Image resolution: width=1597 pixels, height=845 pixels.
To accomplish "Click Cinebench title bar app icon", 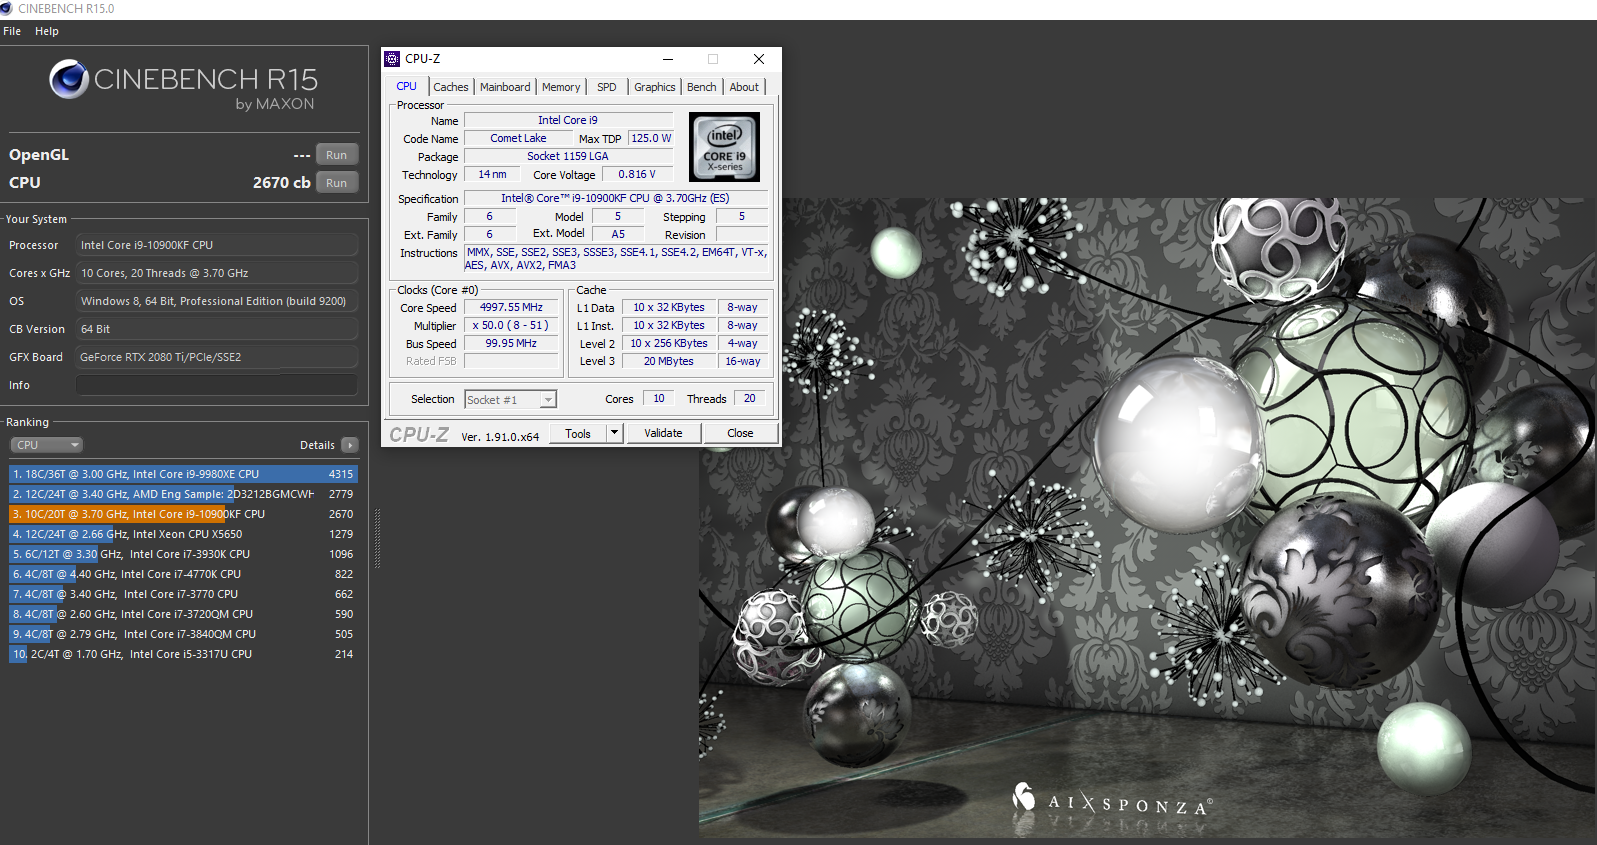I will (x=7, y=8).
